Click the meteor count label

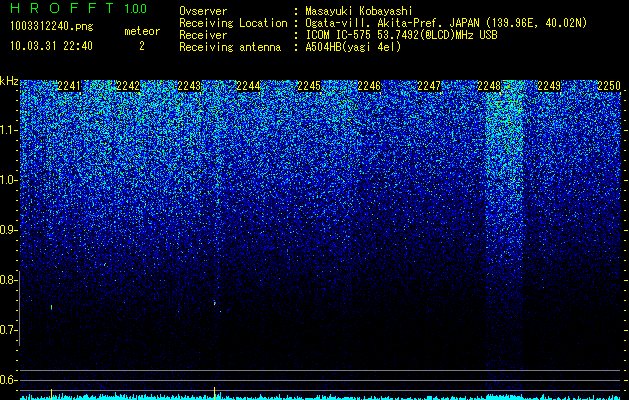(x=142, y=31)
